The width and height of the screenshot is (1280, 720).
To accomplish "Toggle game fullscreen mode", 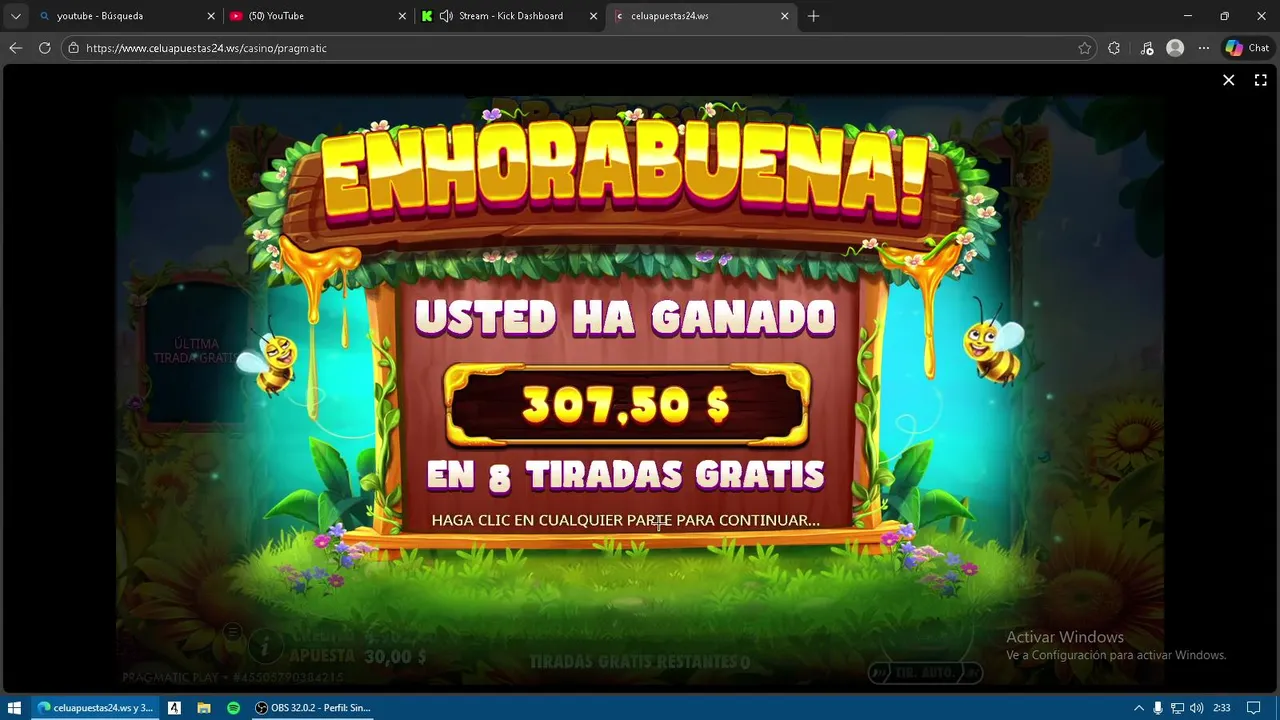I will 1261,80.
